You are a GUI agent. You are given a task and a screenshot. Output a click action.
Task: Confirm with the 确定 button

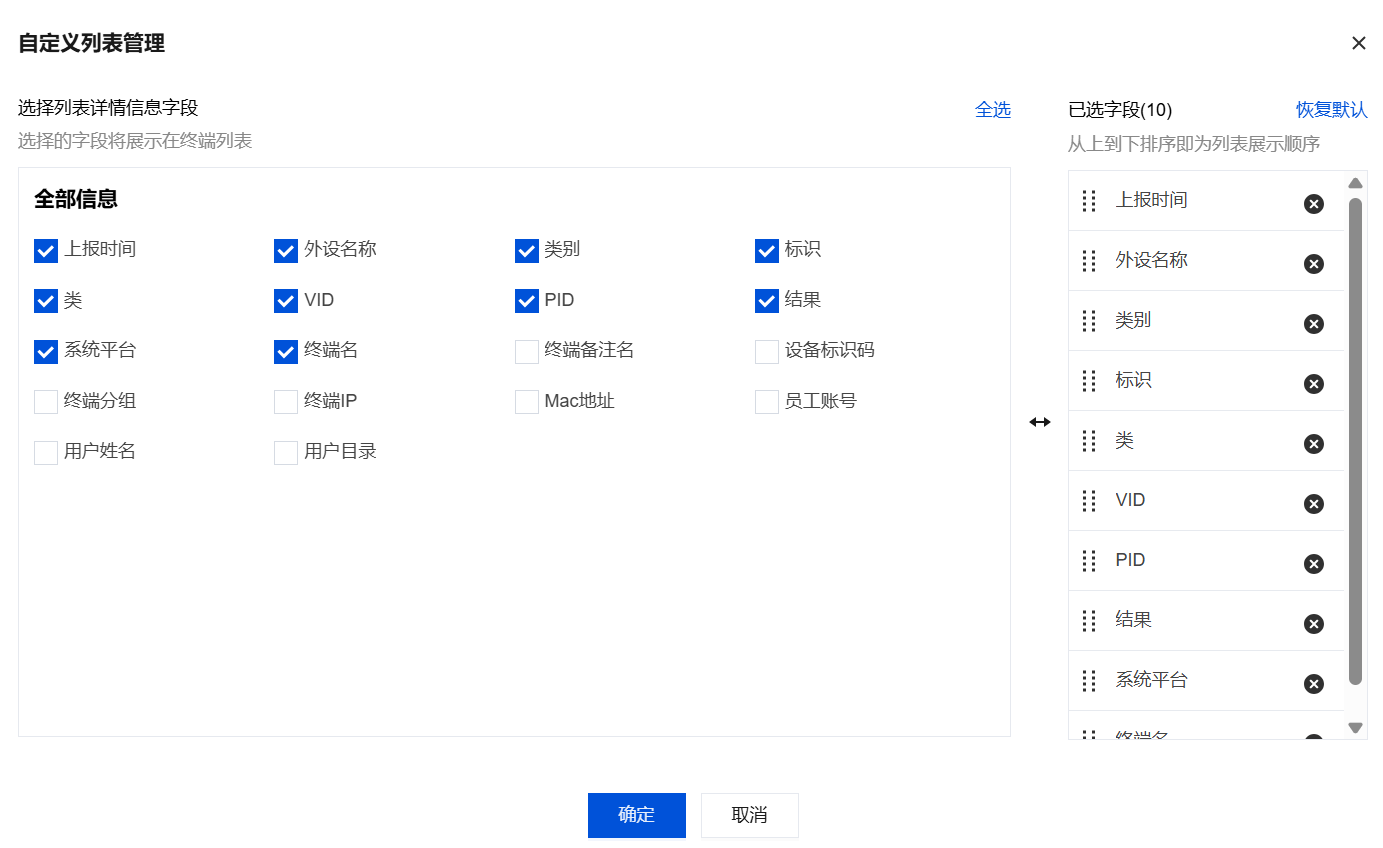click(637, 815)
